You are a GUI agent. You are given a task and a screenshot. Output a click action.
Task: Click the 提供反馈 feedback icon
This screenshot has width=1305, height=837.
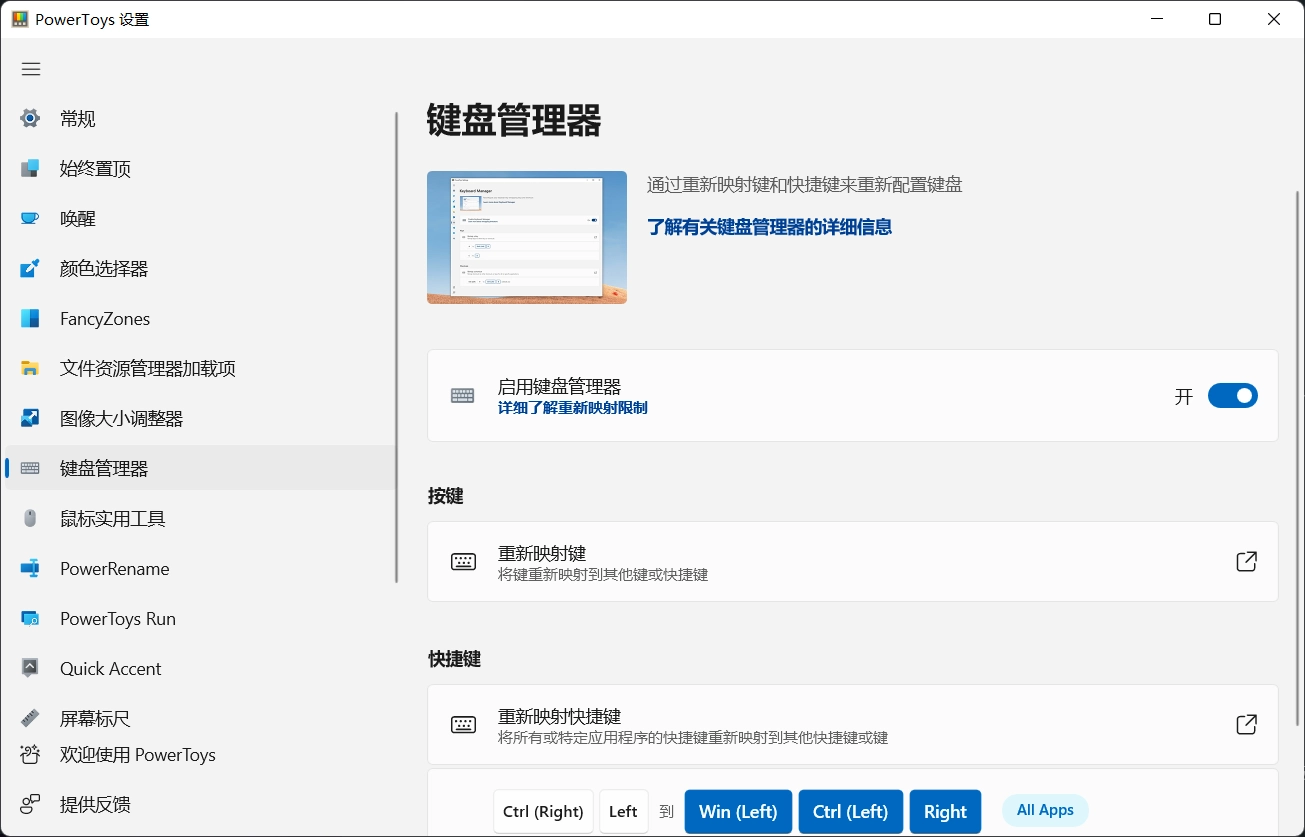[30, 804]
